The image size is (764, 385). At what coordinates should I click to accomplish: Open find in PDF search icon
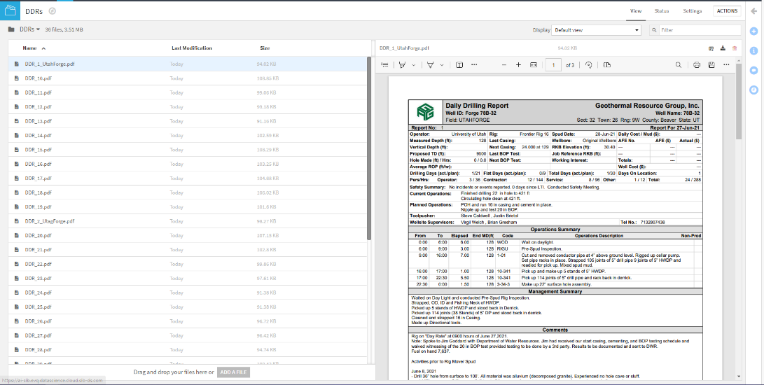(x=678, y=65)
